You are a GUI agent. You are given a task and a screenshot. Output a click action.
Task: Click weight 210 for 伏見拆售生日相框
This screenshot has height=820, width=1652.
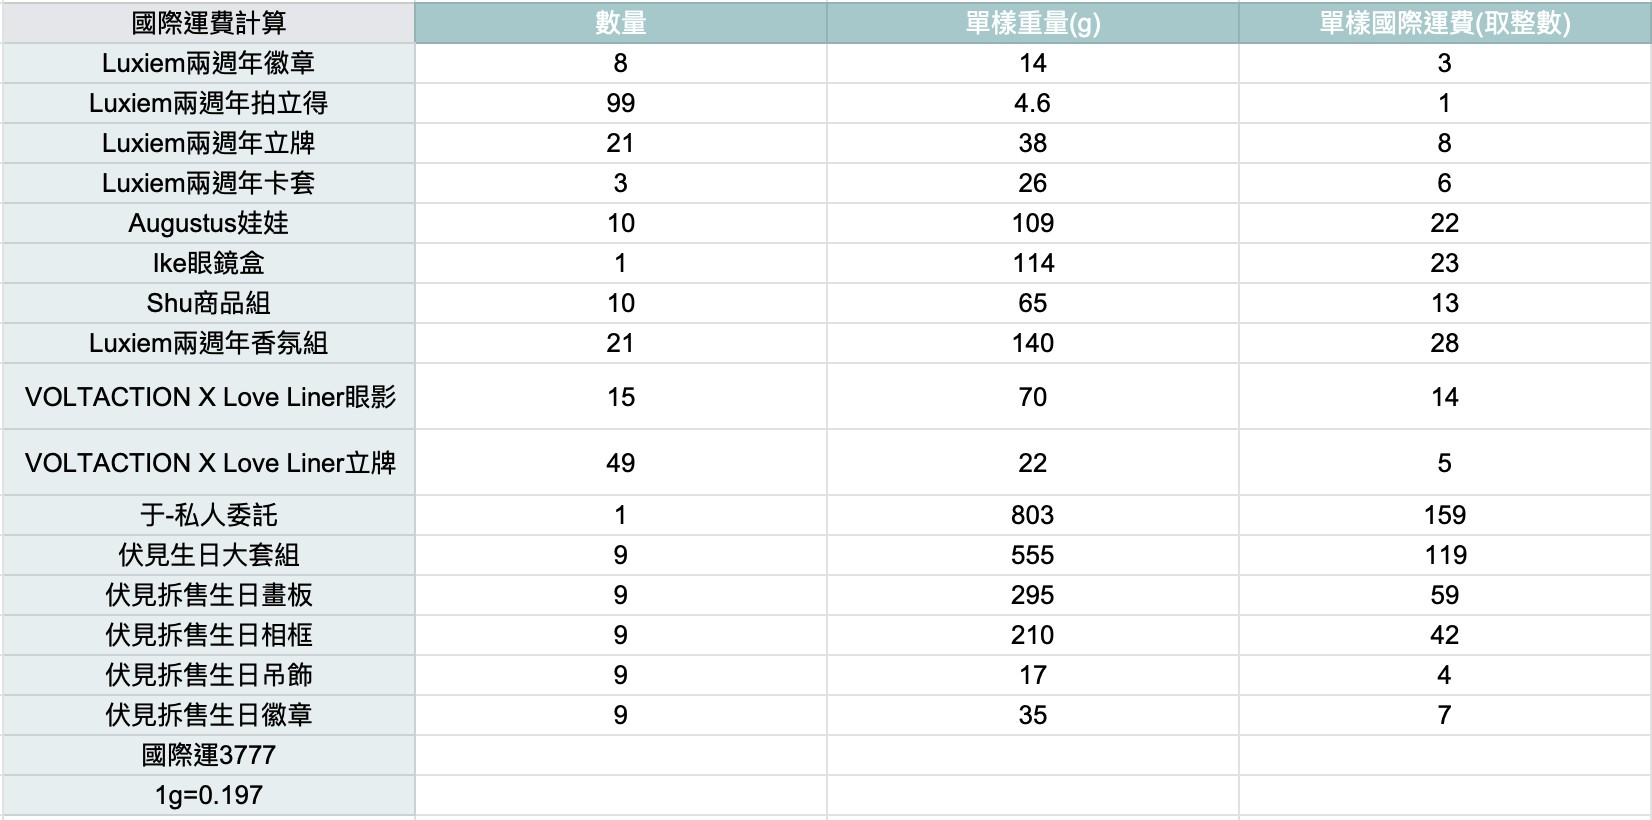1032,635
